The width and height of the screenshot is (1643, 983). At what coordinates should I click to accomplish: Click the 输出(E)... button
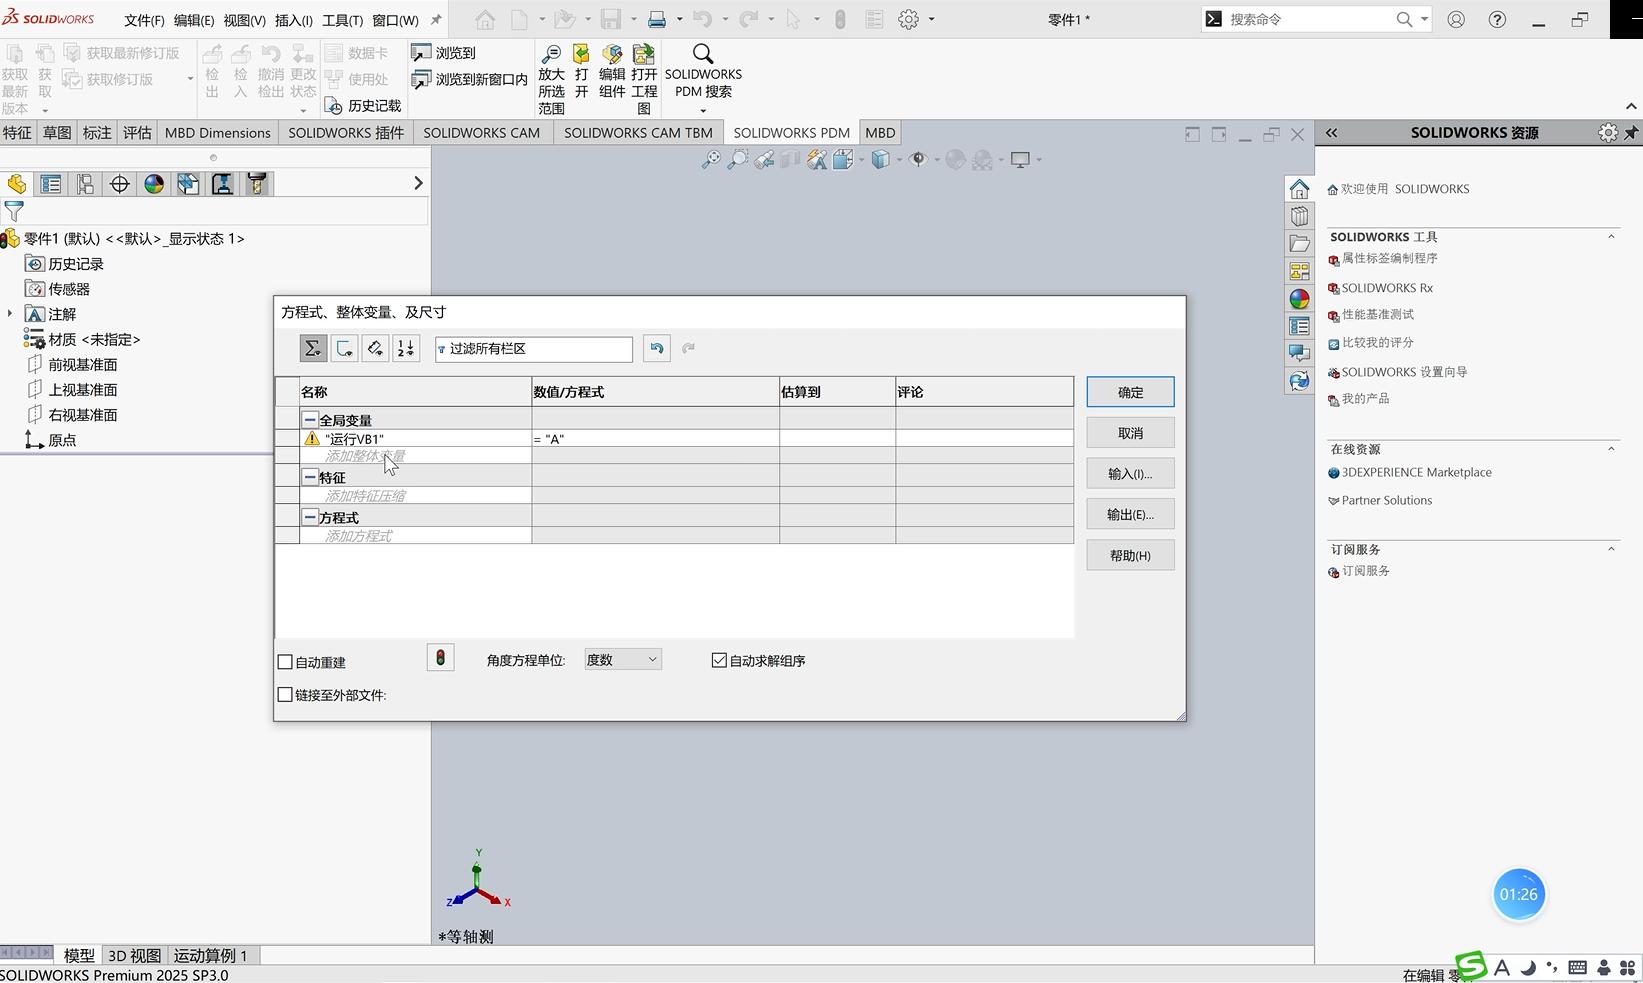coord(1130,514)
